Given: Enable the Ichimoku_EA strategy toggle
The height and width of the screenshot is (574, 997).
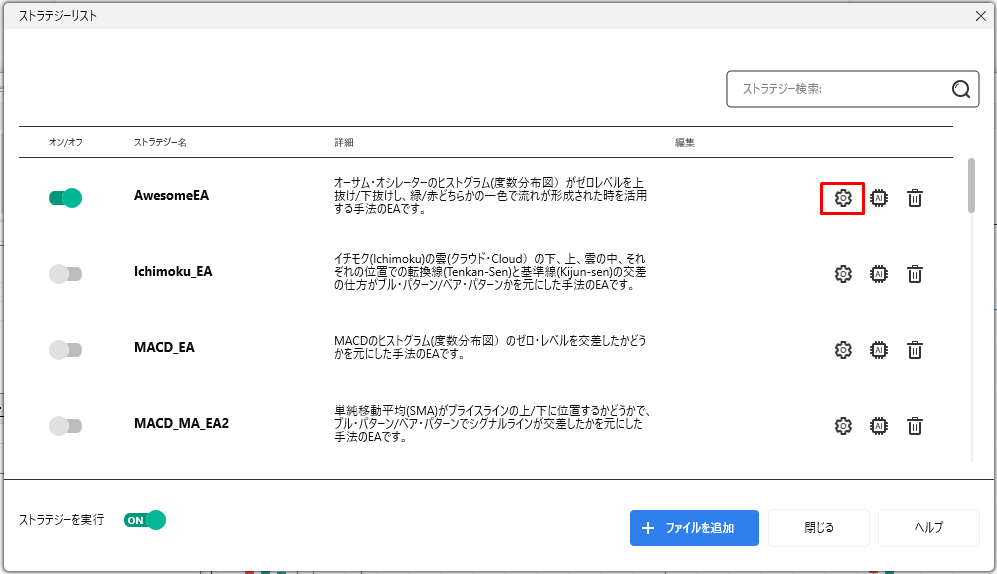Looking at the screenshot, I should (65, 274).
